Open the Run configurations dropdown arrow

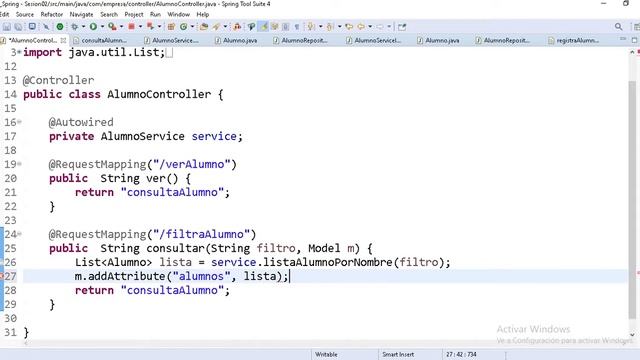(102, 27)
